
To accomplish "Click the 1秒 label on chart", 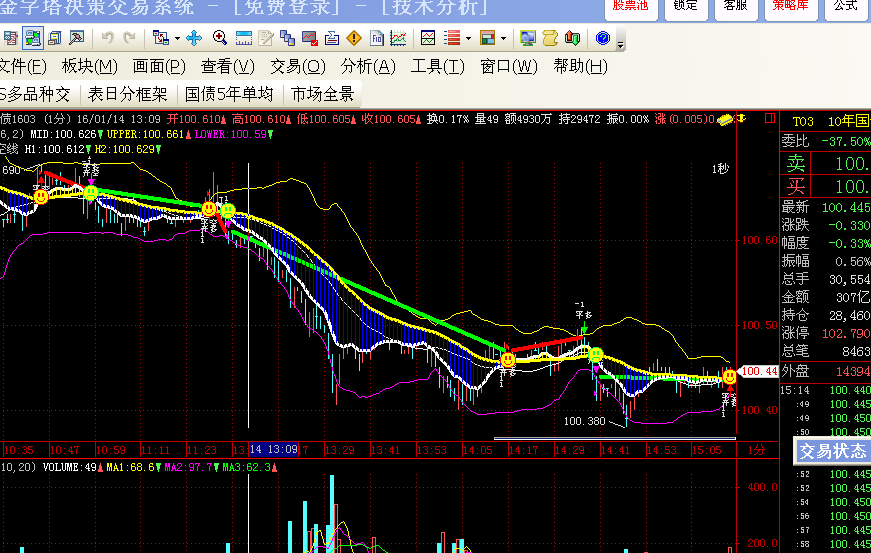I will tap(720, 169).
